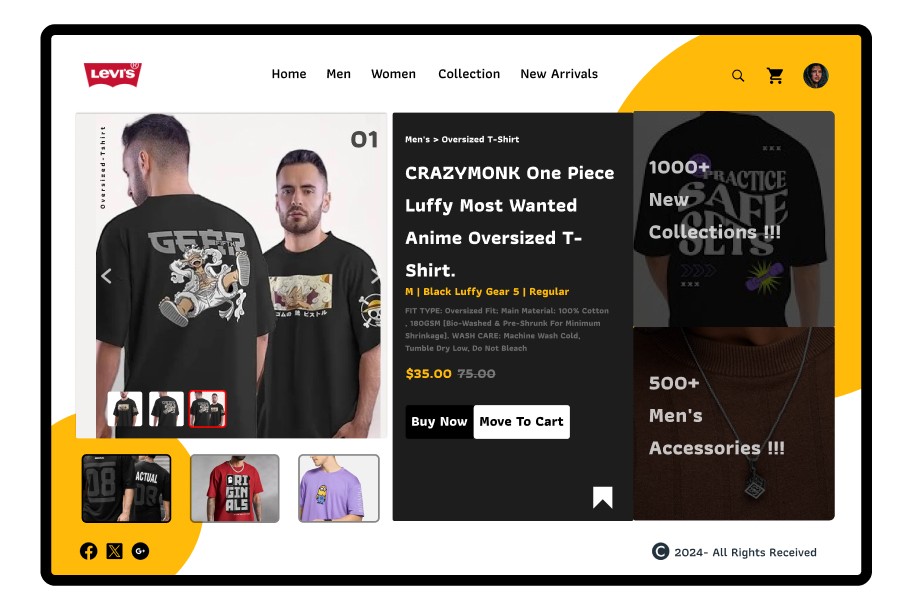Open the X social icon

coord(115,551)
